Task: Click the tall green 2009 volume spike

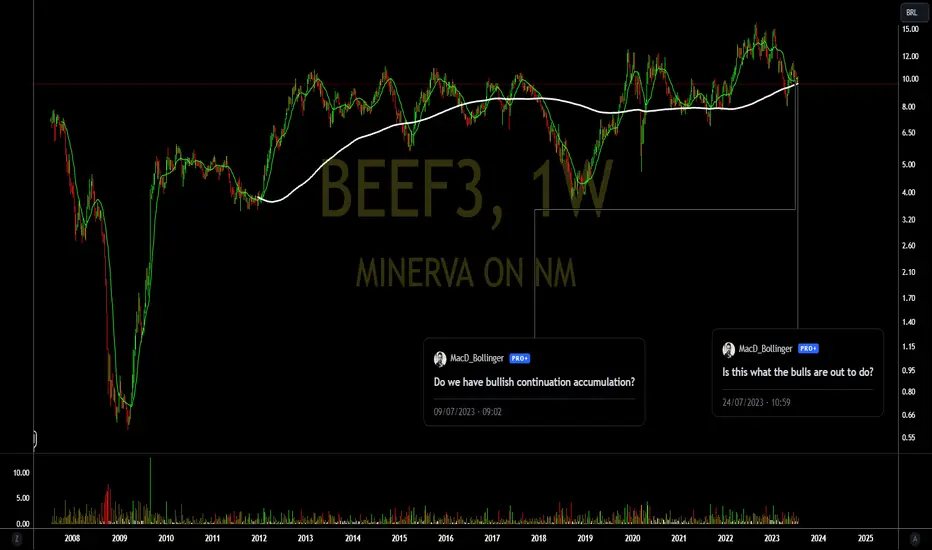Action: pyautogui.click(x=150, y=491)
